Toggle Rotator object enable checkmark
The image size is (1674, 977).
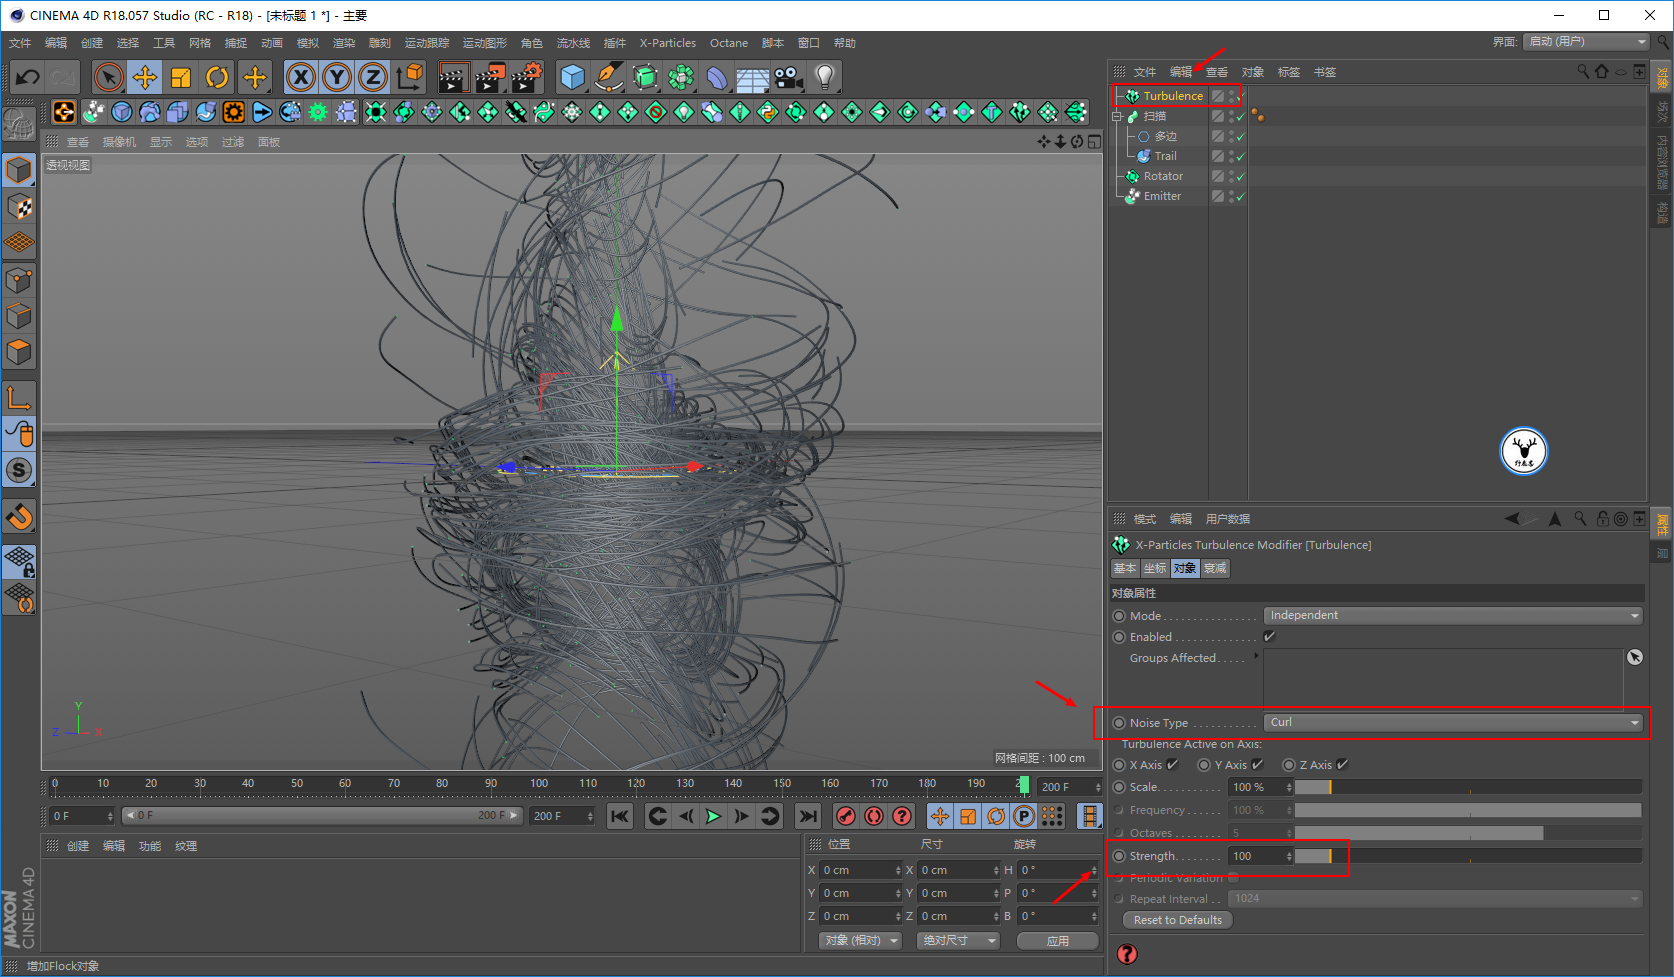[1240, 177]
